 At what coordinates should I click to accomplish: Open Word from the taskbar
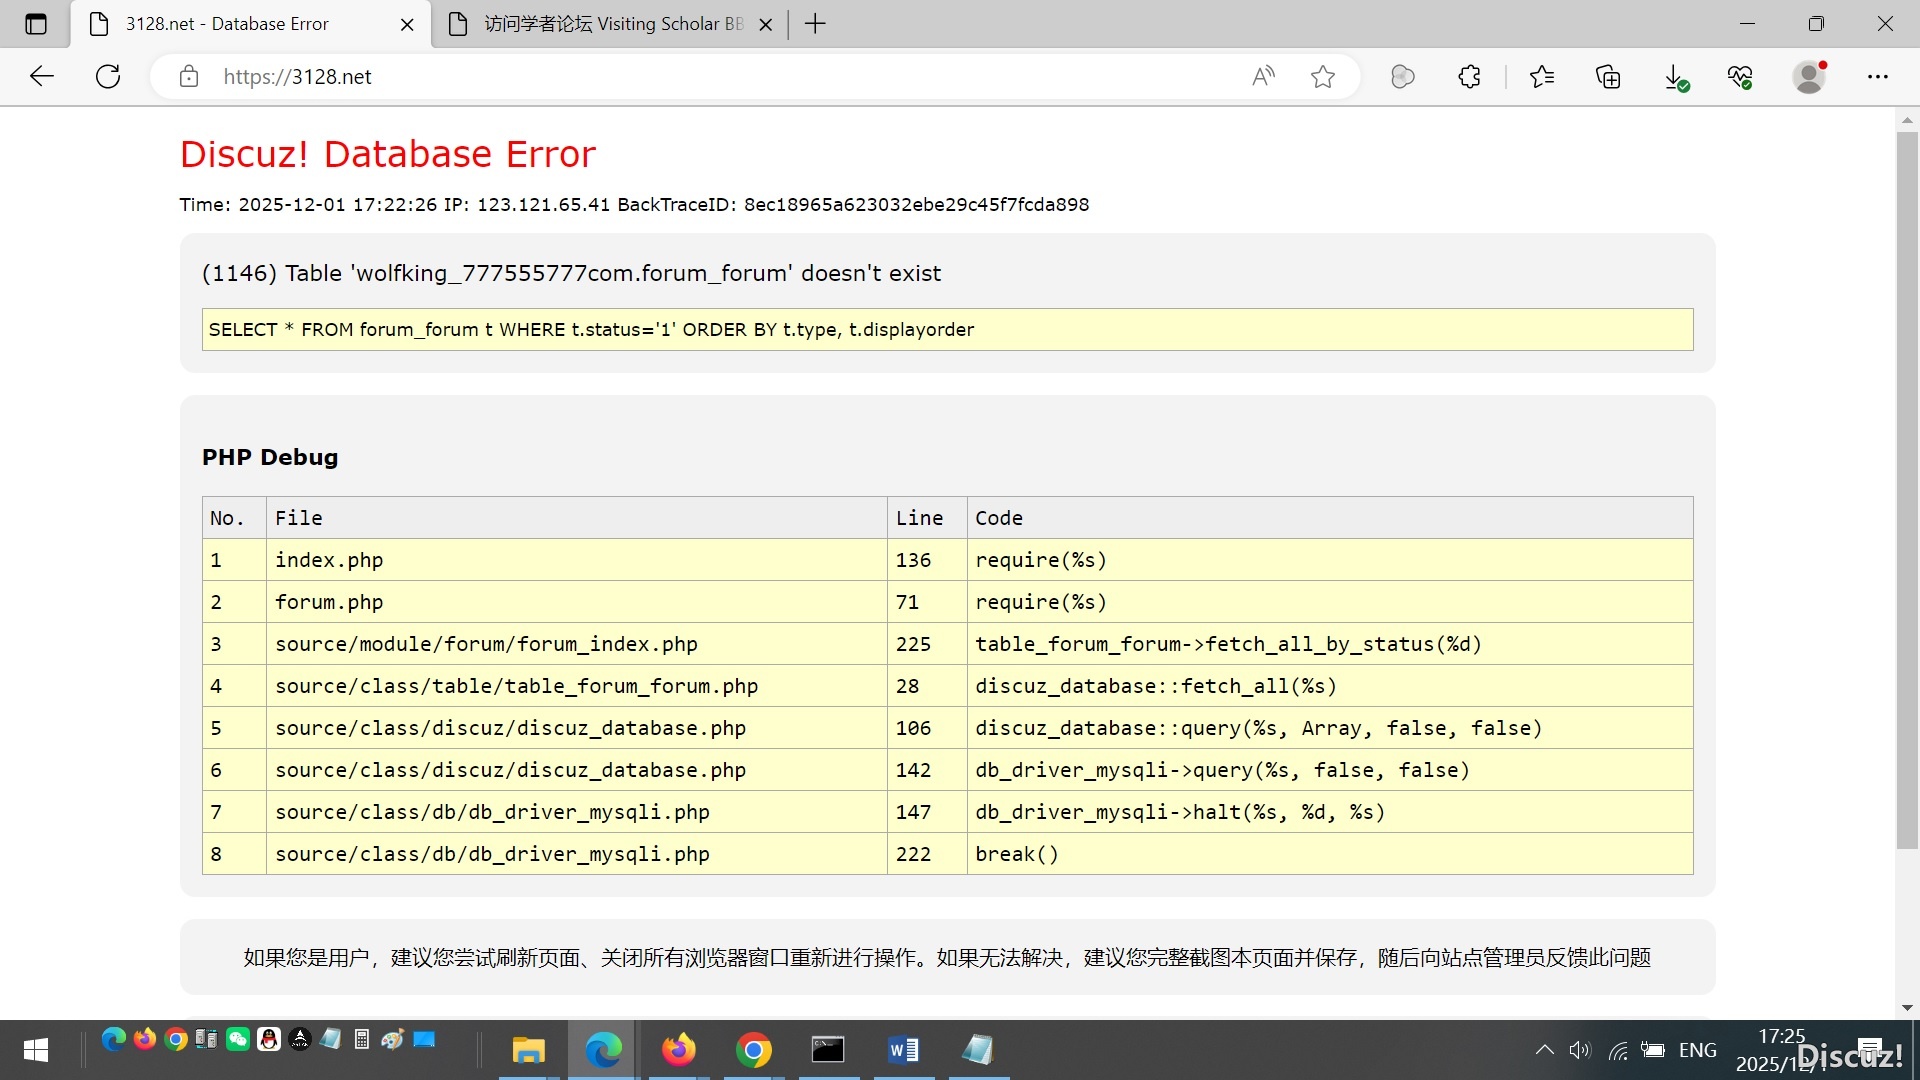pos(903,1050)
